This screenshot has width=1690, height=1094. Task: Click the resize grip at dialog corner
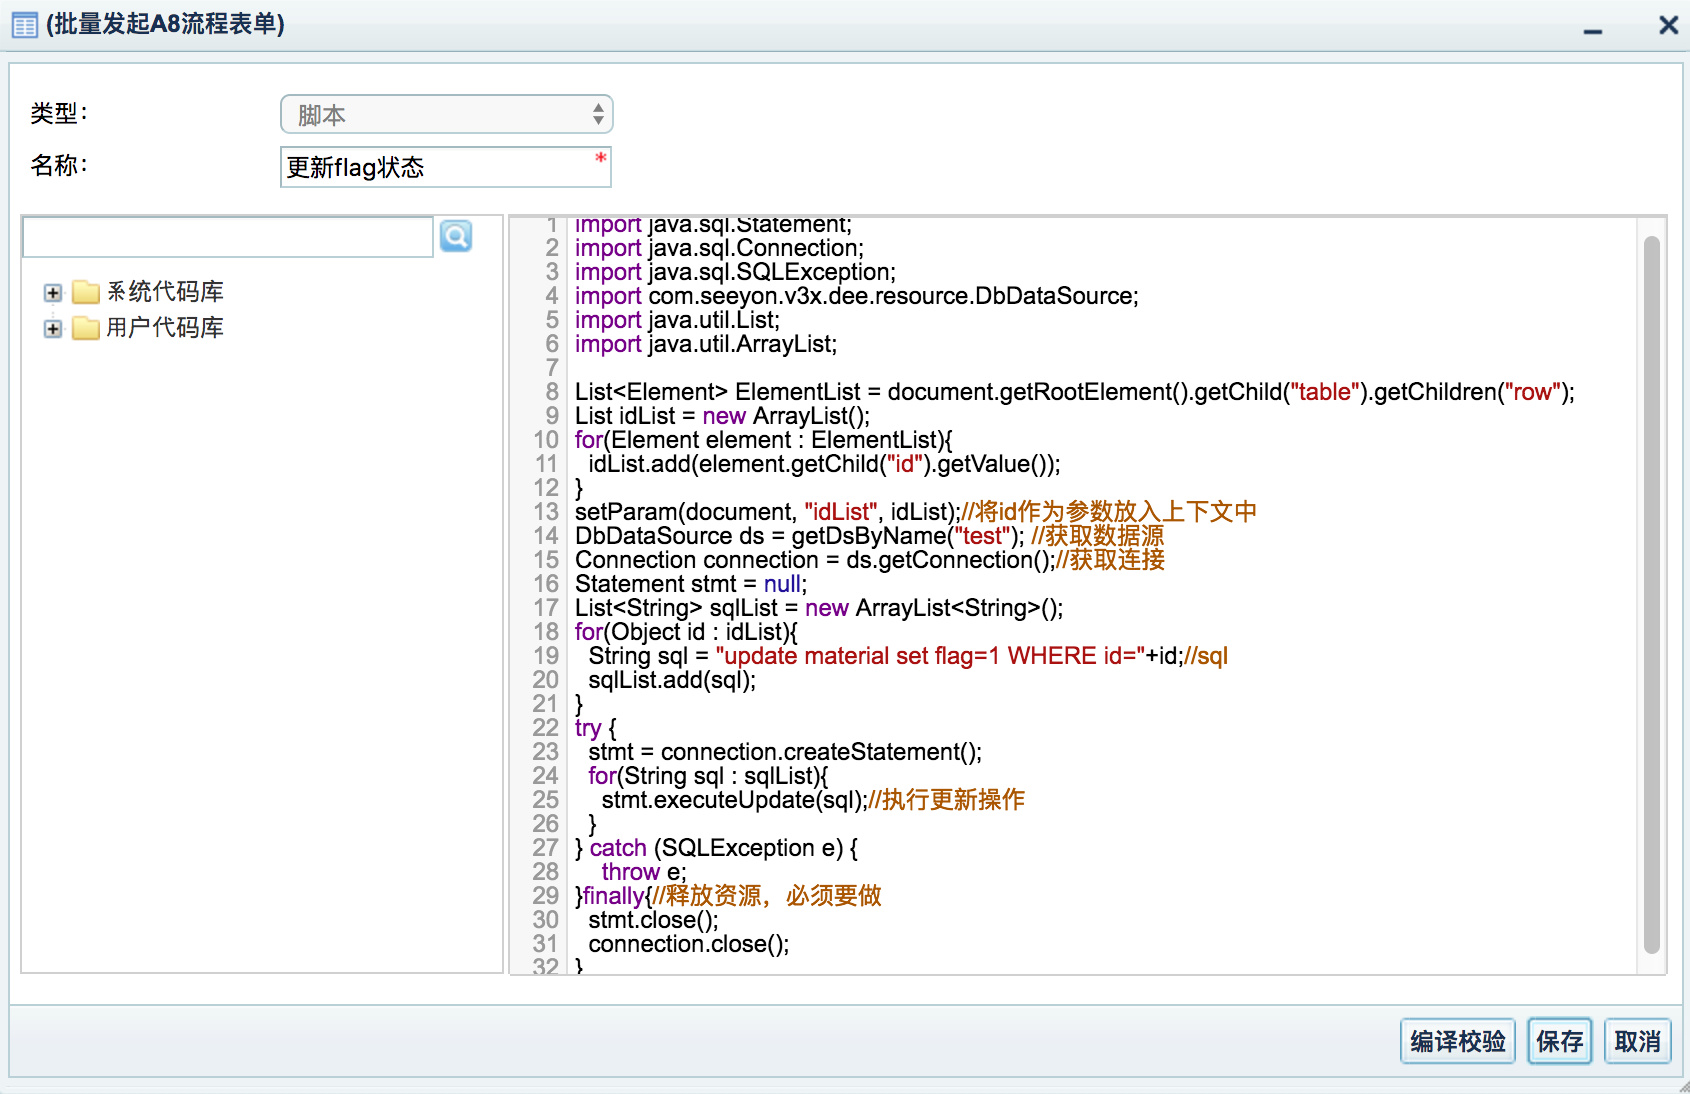click(x=1682, y=1087)
